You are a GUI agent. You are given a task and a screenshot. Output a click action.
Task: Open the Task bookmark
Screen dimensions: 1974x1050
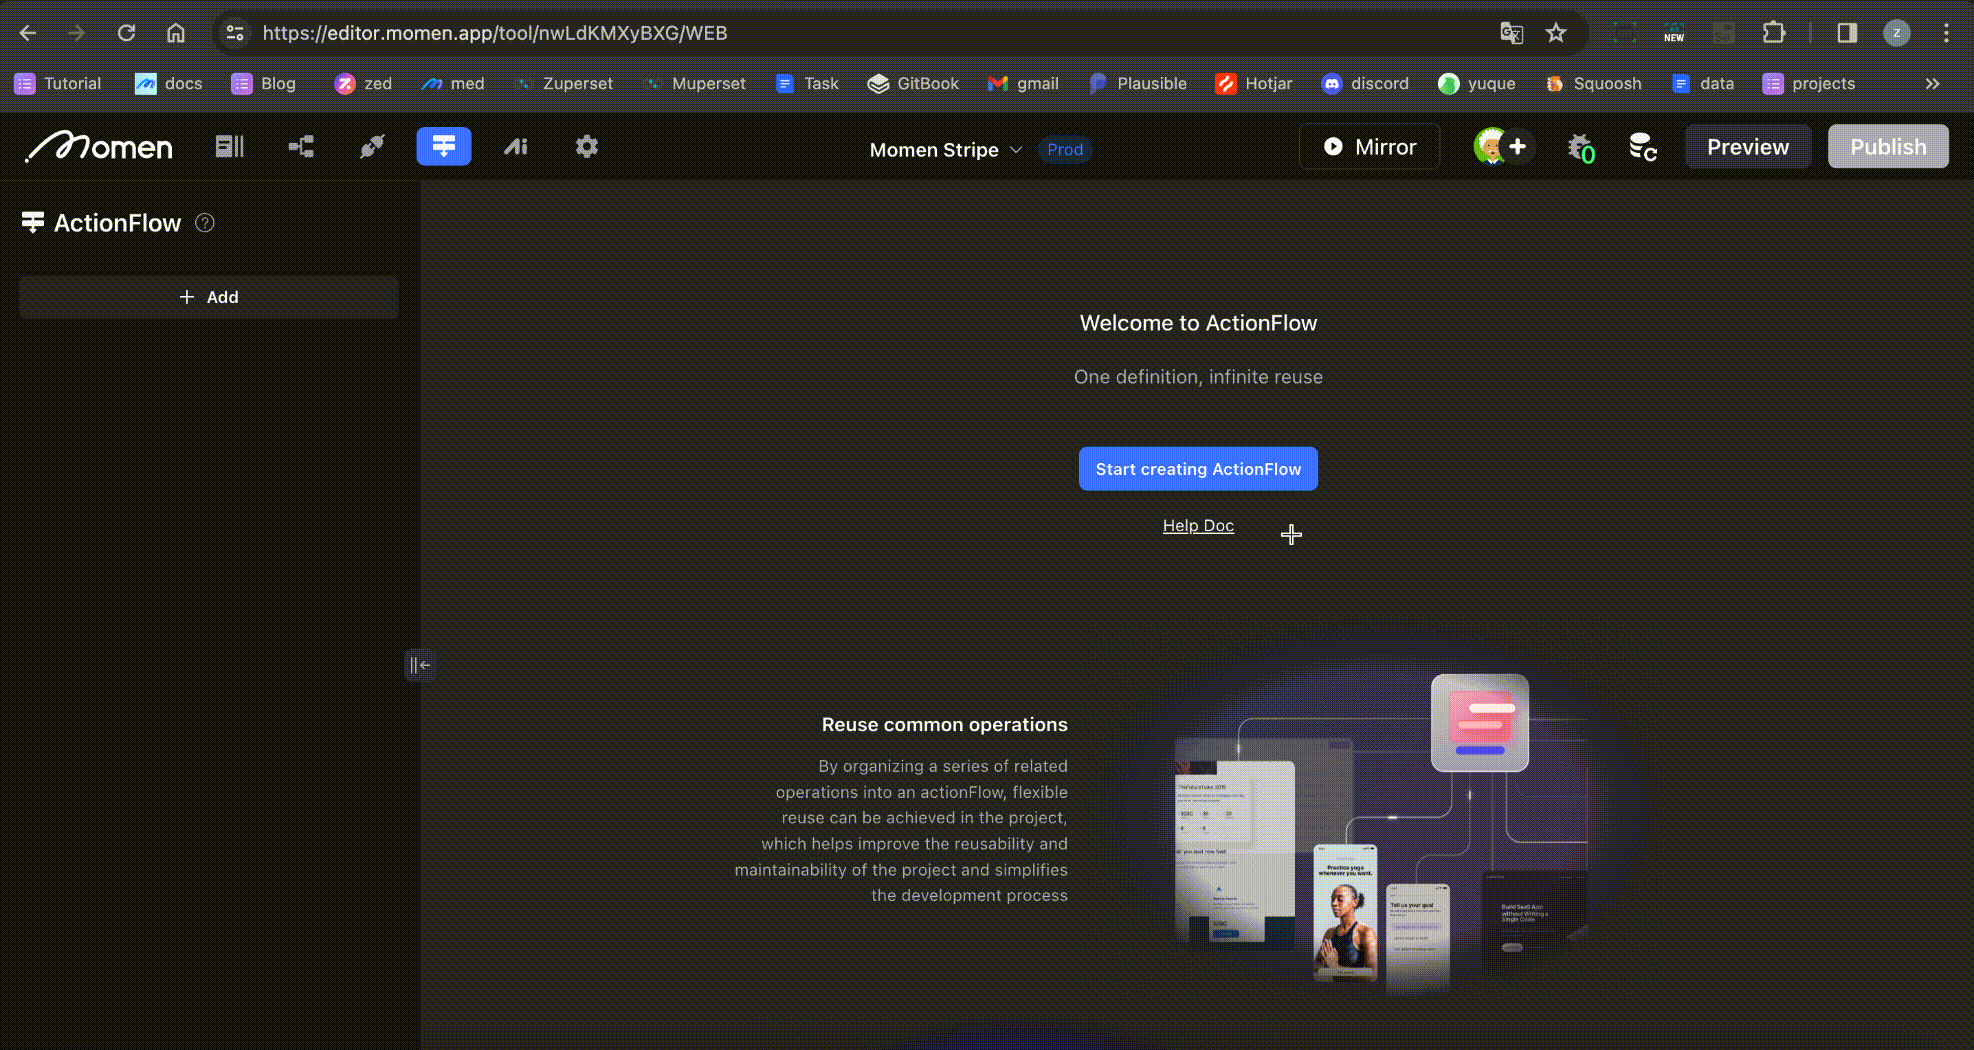[807, 84]
